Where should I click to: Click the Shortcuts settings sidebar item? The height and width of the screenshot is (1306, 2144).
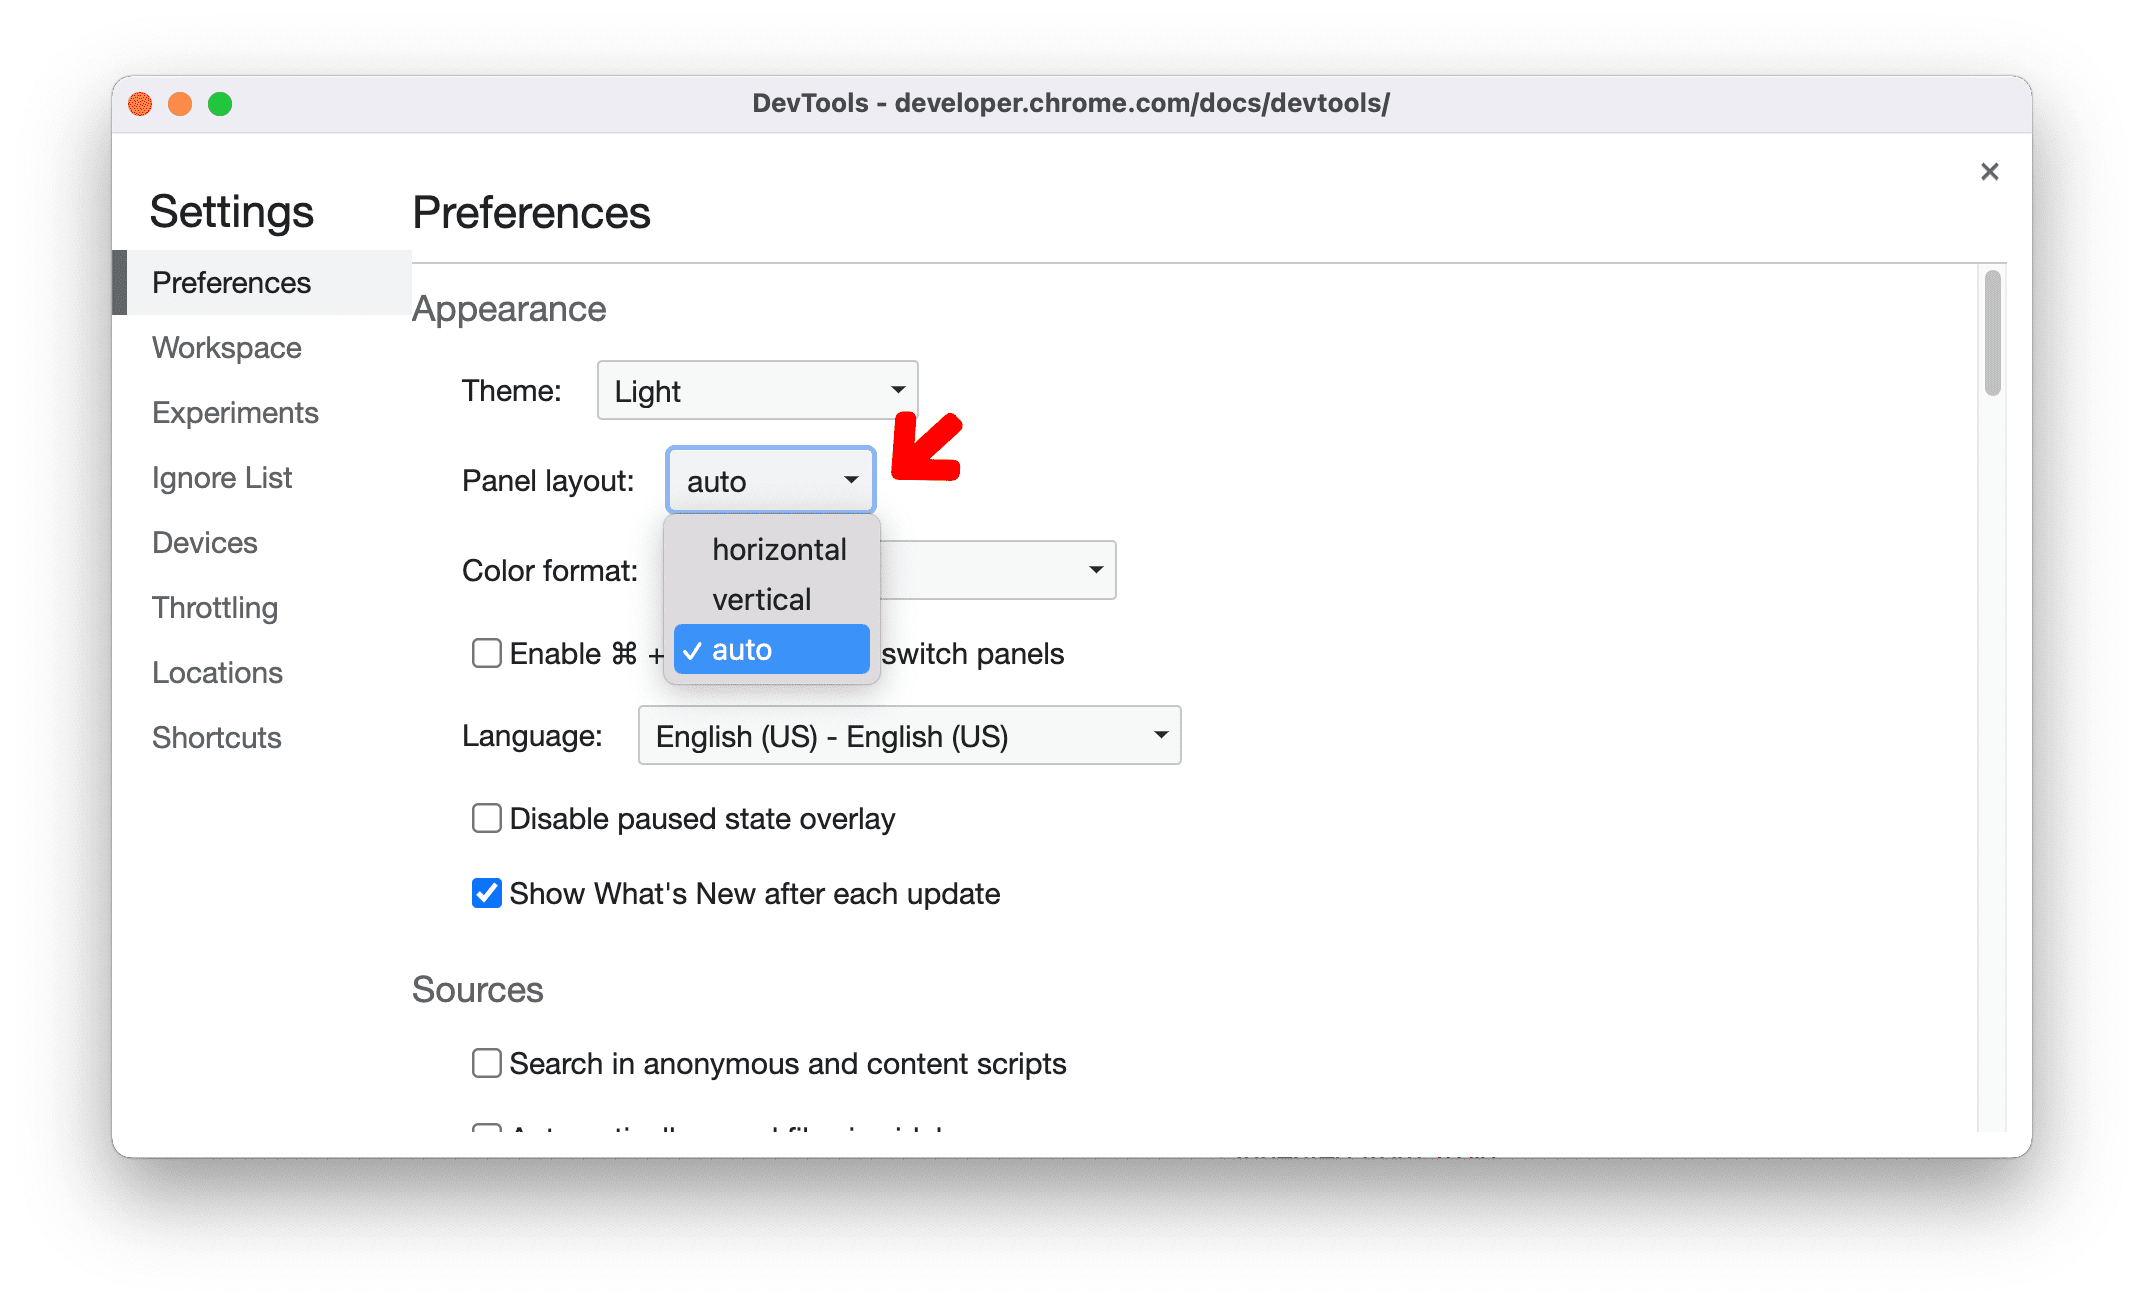pos(214,736)
